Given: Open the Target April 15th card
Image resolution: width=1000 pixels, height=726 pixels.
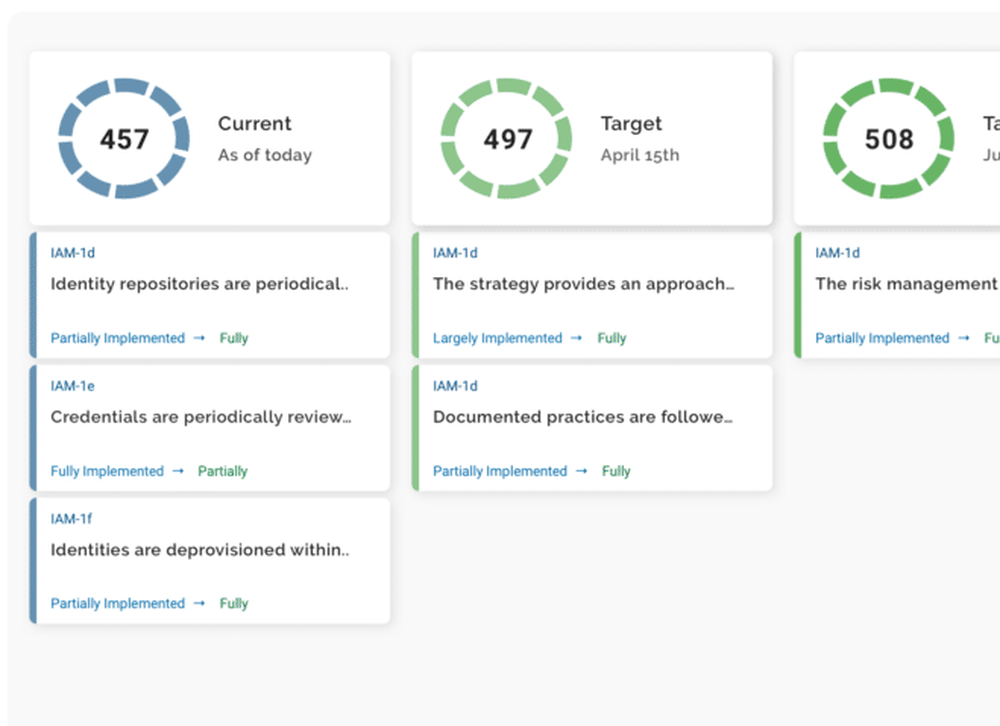Looking at the screenshot, I should pos(592,138).
